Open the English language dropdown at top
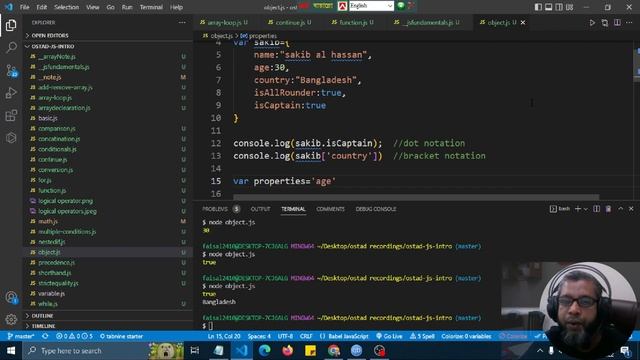The image size is (640, 360). [x=371, y=6]
